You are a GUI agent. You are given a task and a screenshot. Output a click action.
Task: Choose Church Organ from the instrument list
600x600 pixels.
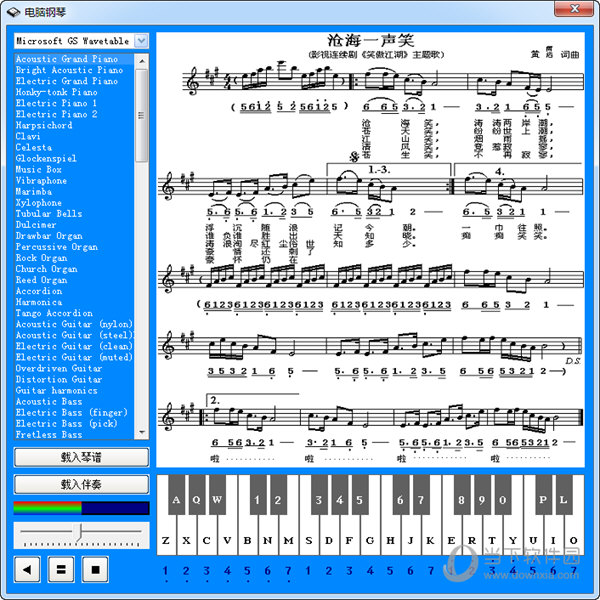47,269
